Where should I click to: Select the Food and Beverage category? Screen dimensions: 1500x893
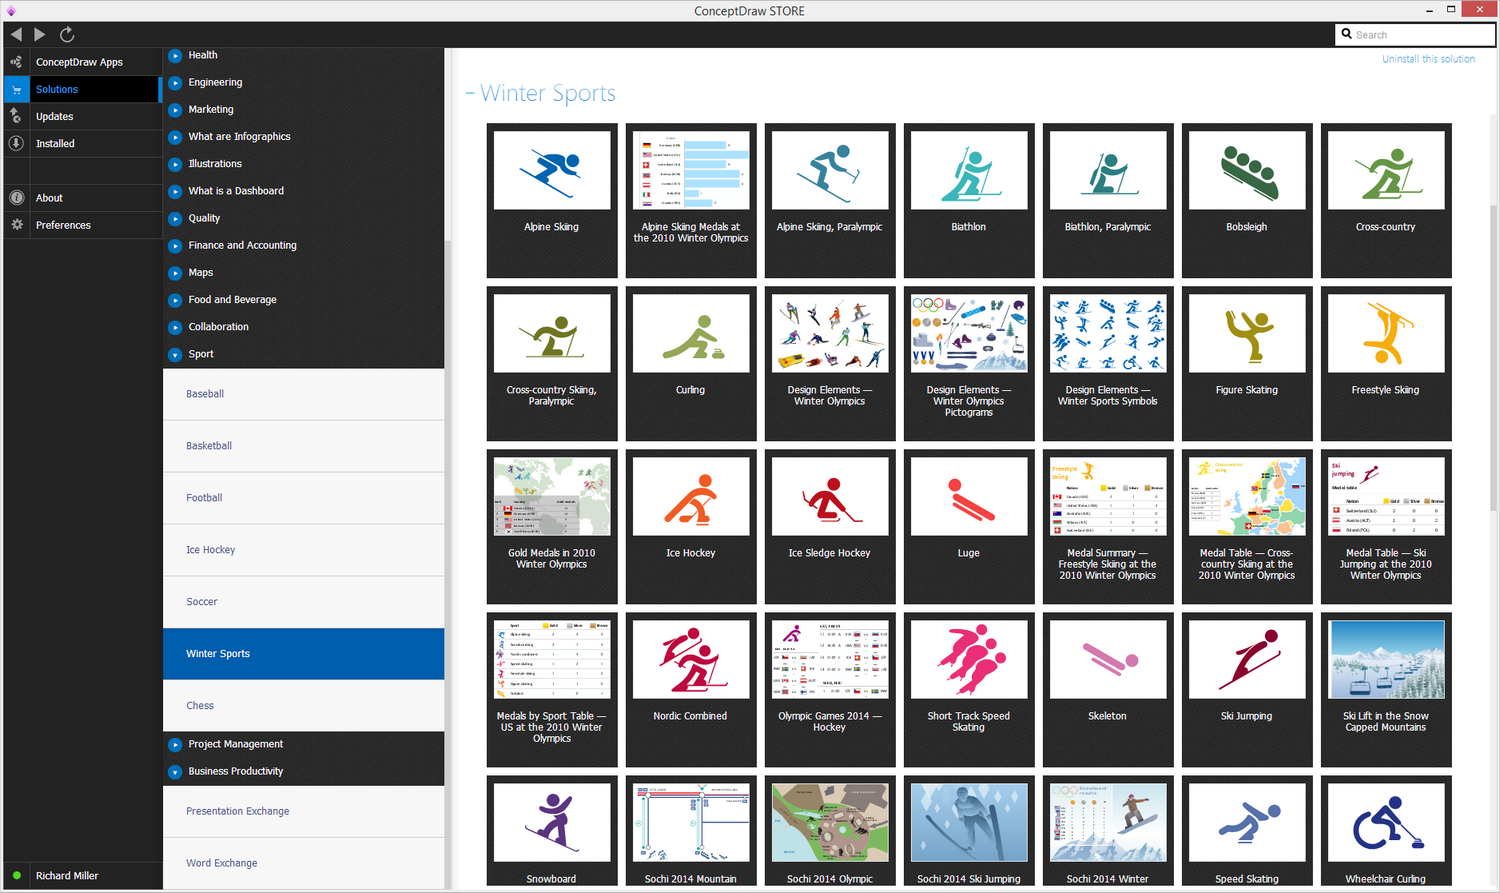(232, 300)
